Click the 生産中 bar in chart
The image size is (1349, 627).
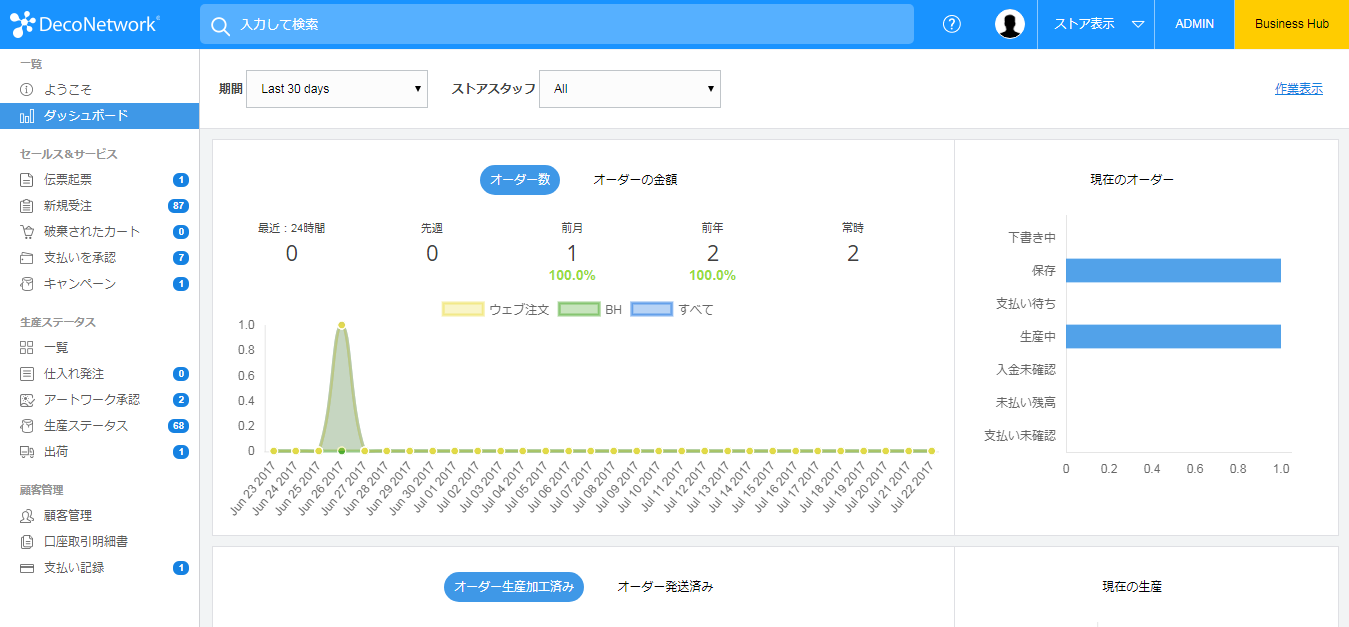pos(1173,336)
